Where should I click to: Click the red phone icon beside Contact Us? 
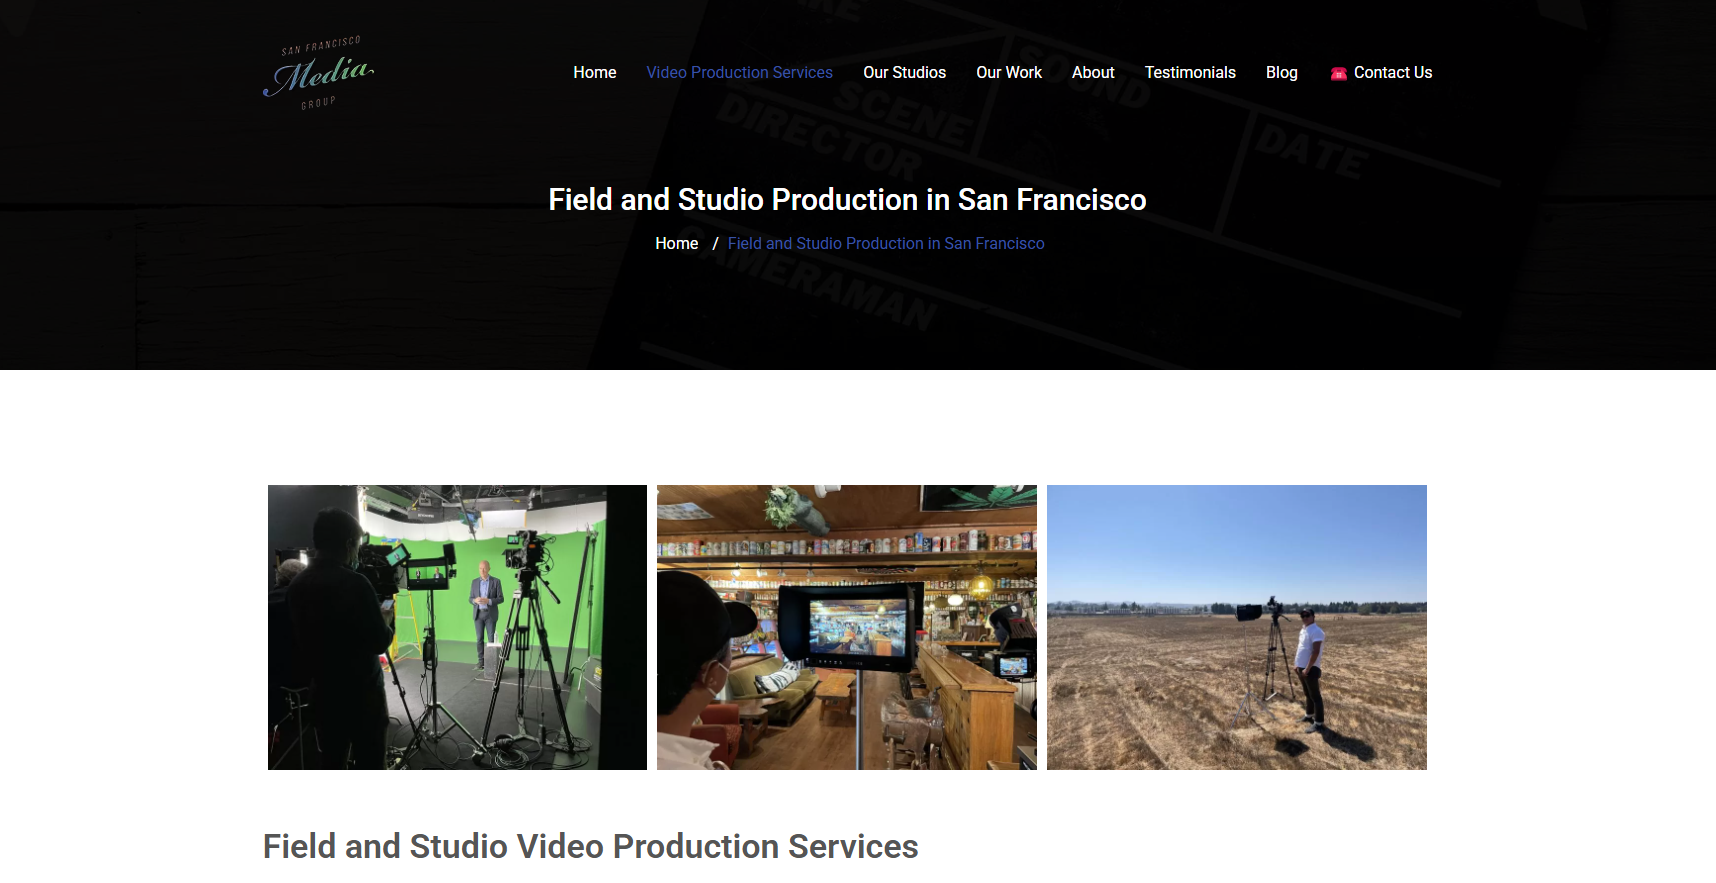pyautogui.click(x=1338, y=73)
